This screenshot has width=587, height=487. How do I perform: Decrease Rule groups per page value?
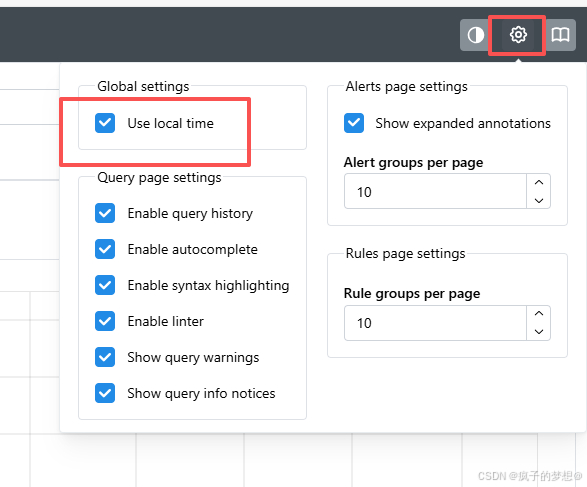click(539, 332)
